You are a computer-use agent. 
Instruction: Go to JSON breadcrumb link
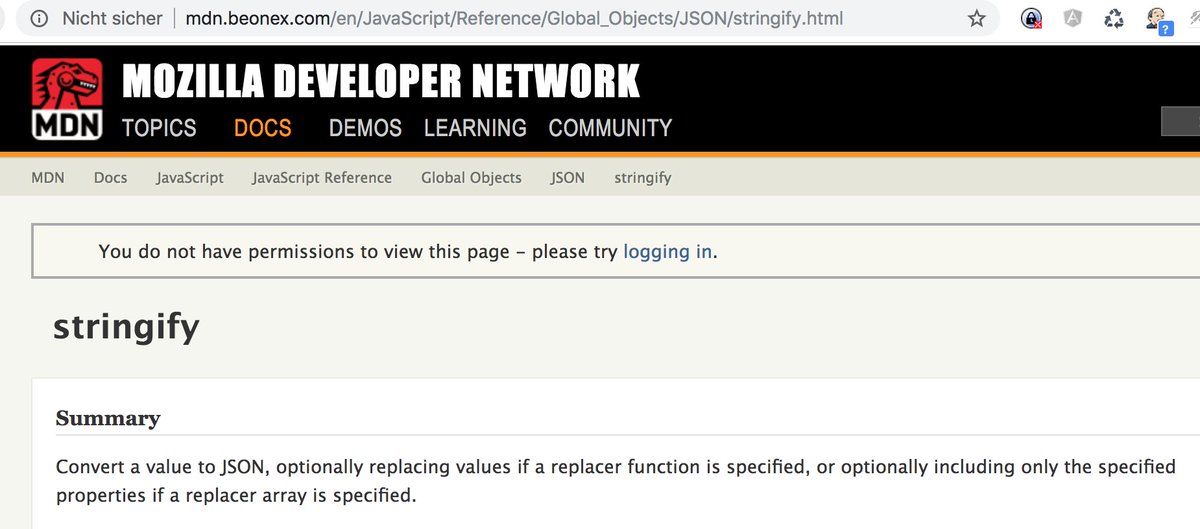[x=568, y=177]
